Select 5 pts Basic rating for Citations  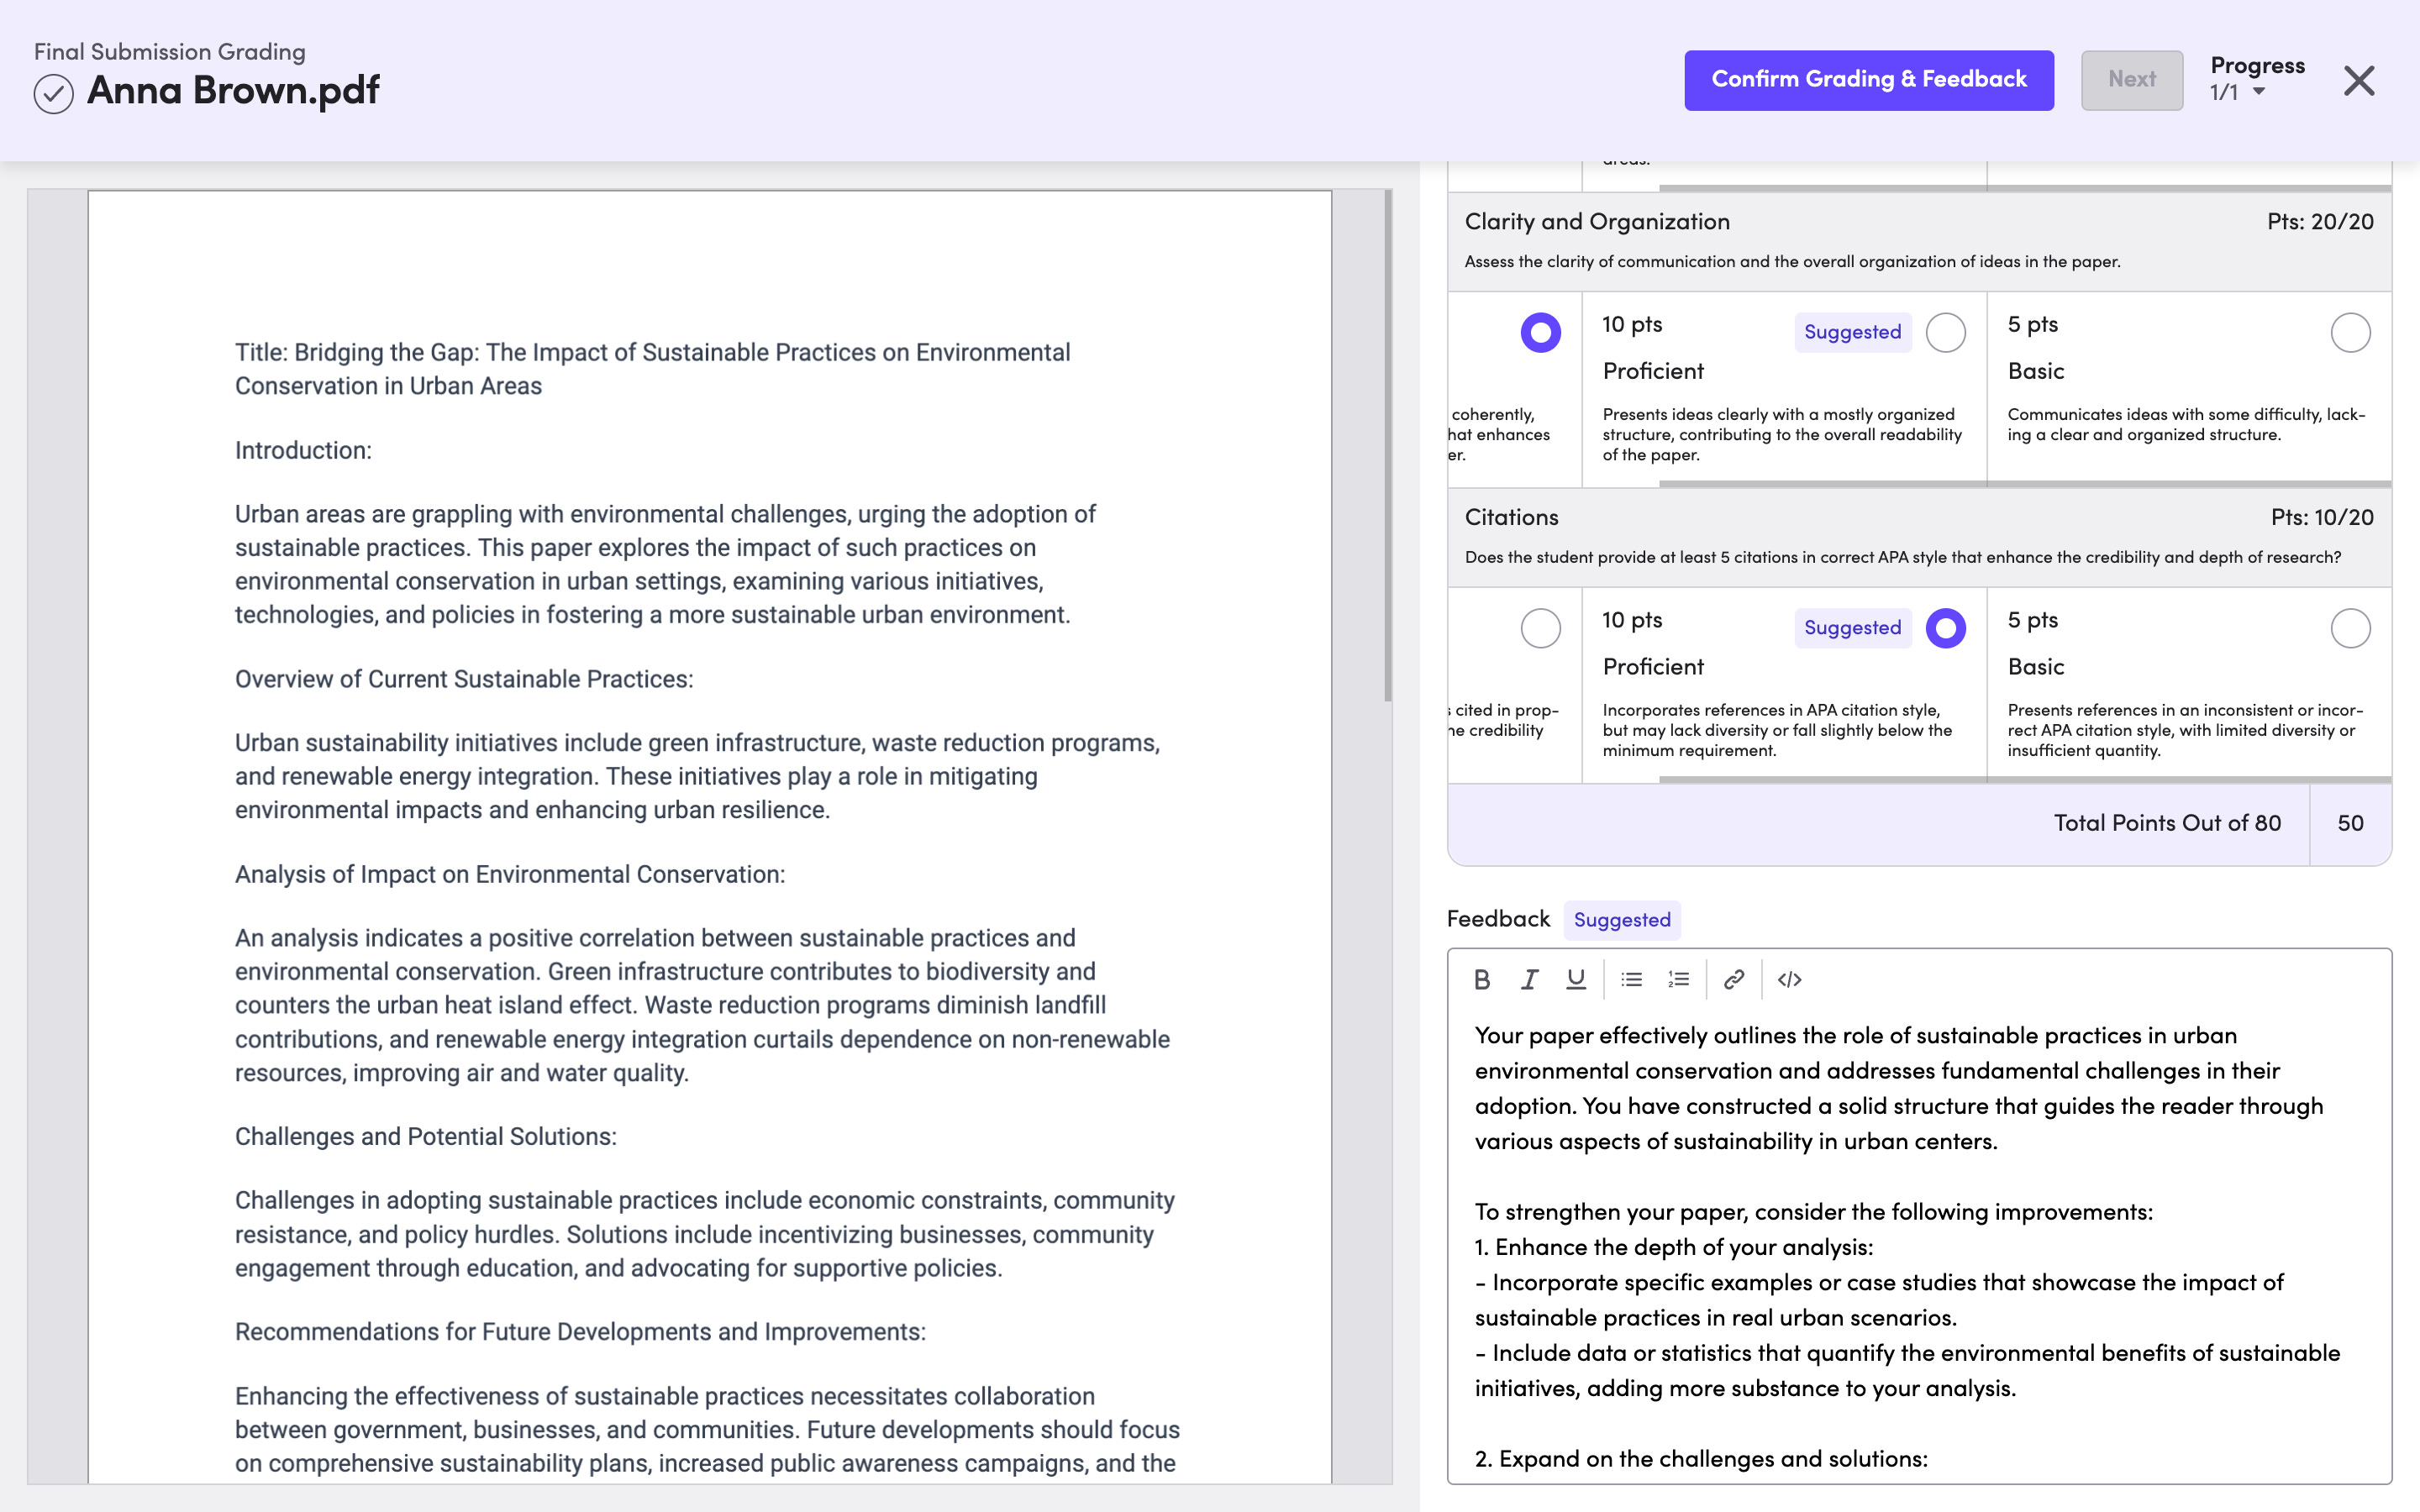point(2350,628)
